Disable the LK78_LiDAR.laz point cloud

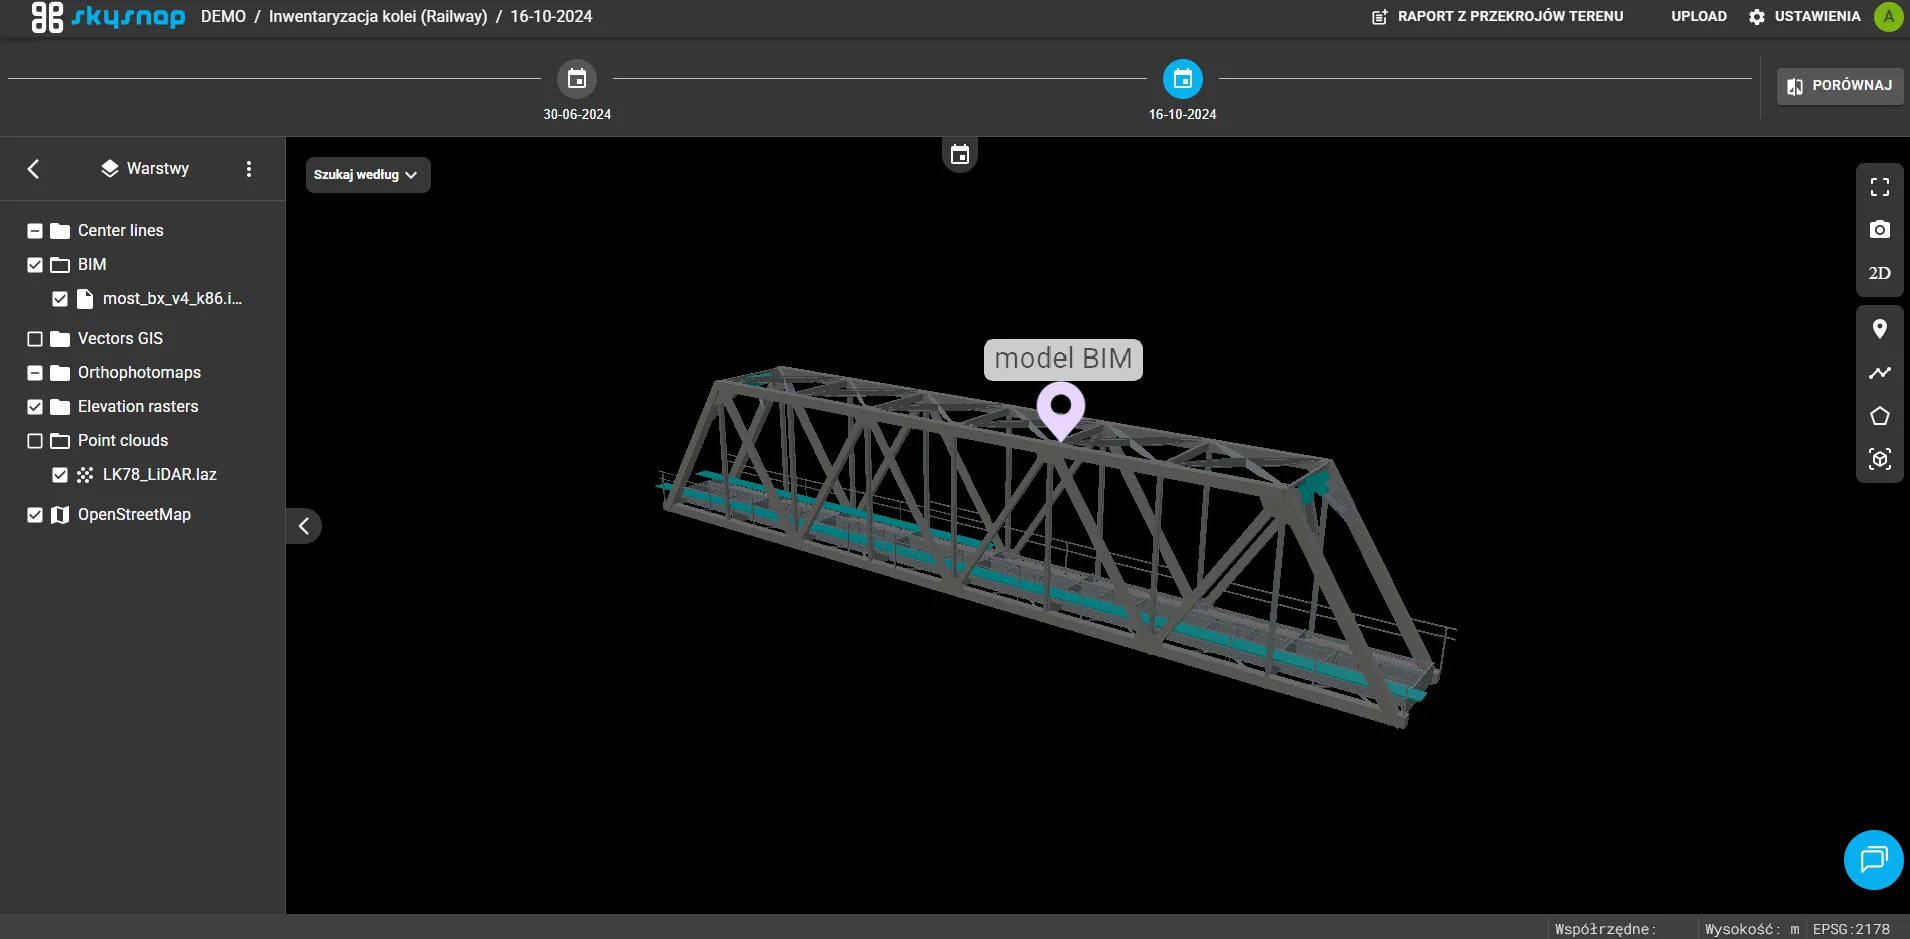[x=60, y=474]
